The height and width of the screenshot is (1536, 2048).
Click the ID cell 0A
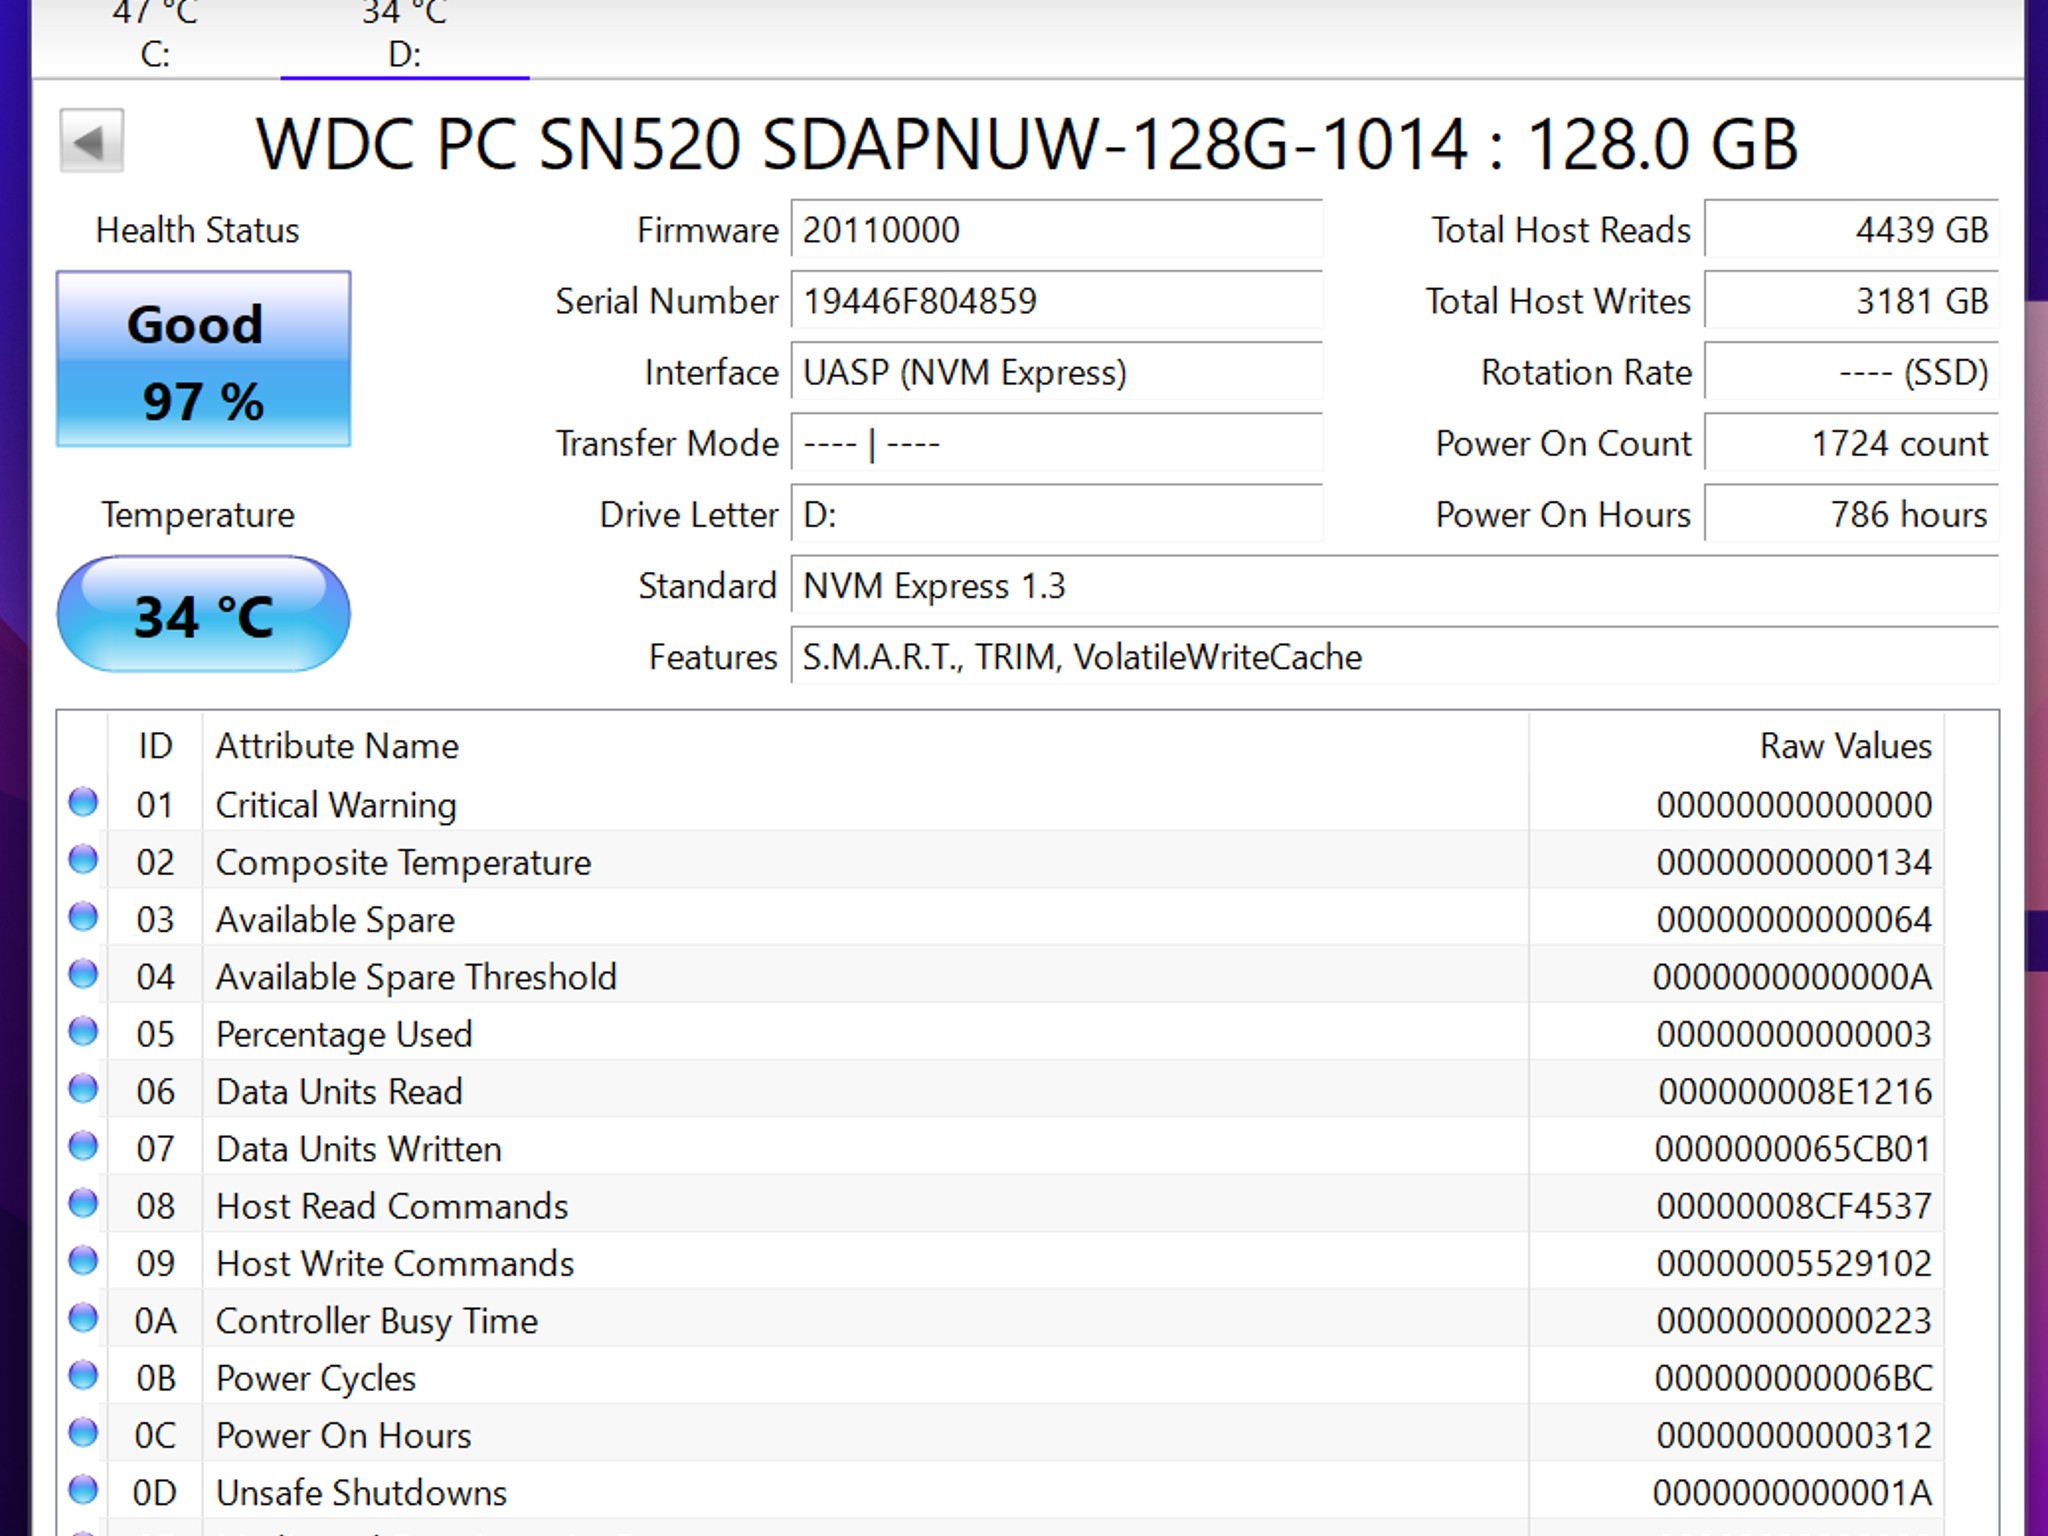(x=155, y=1321)
